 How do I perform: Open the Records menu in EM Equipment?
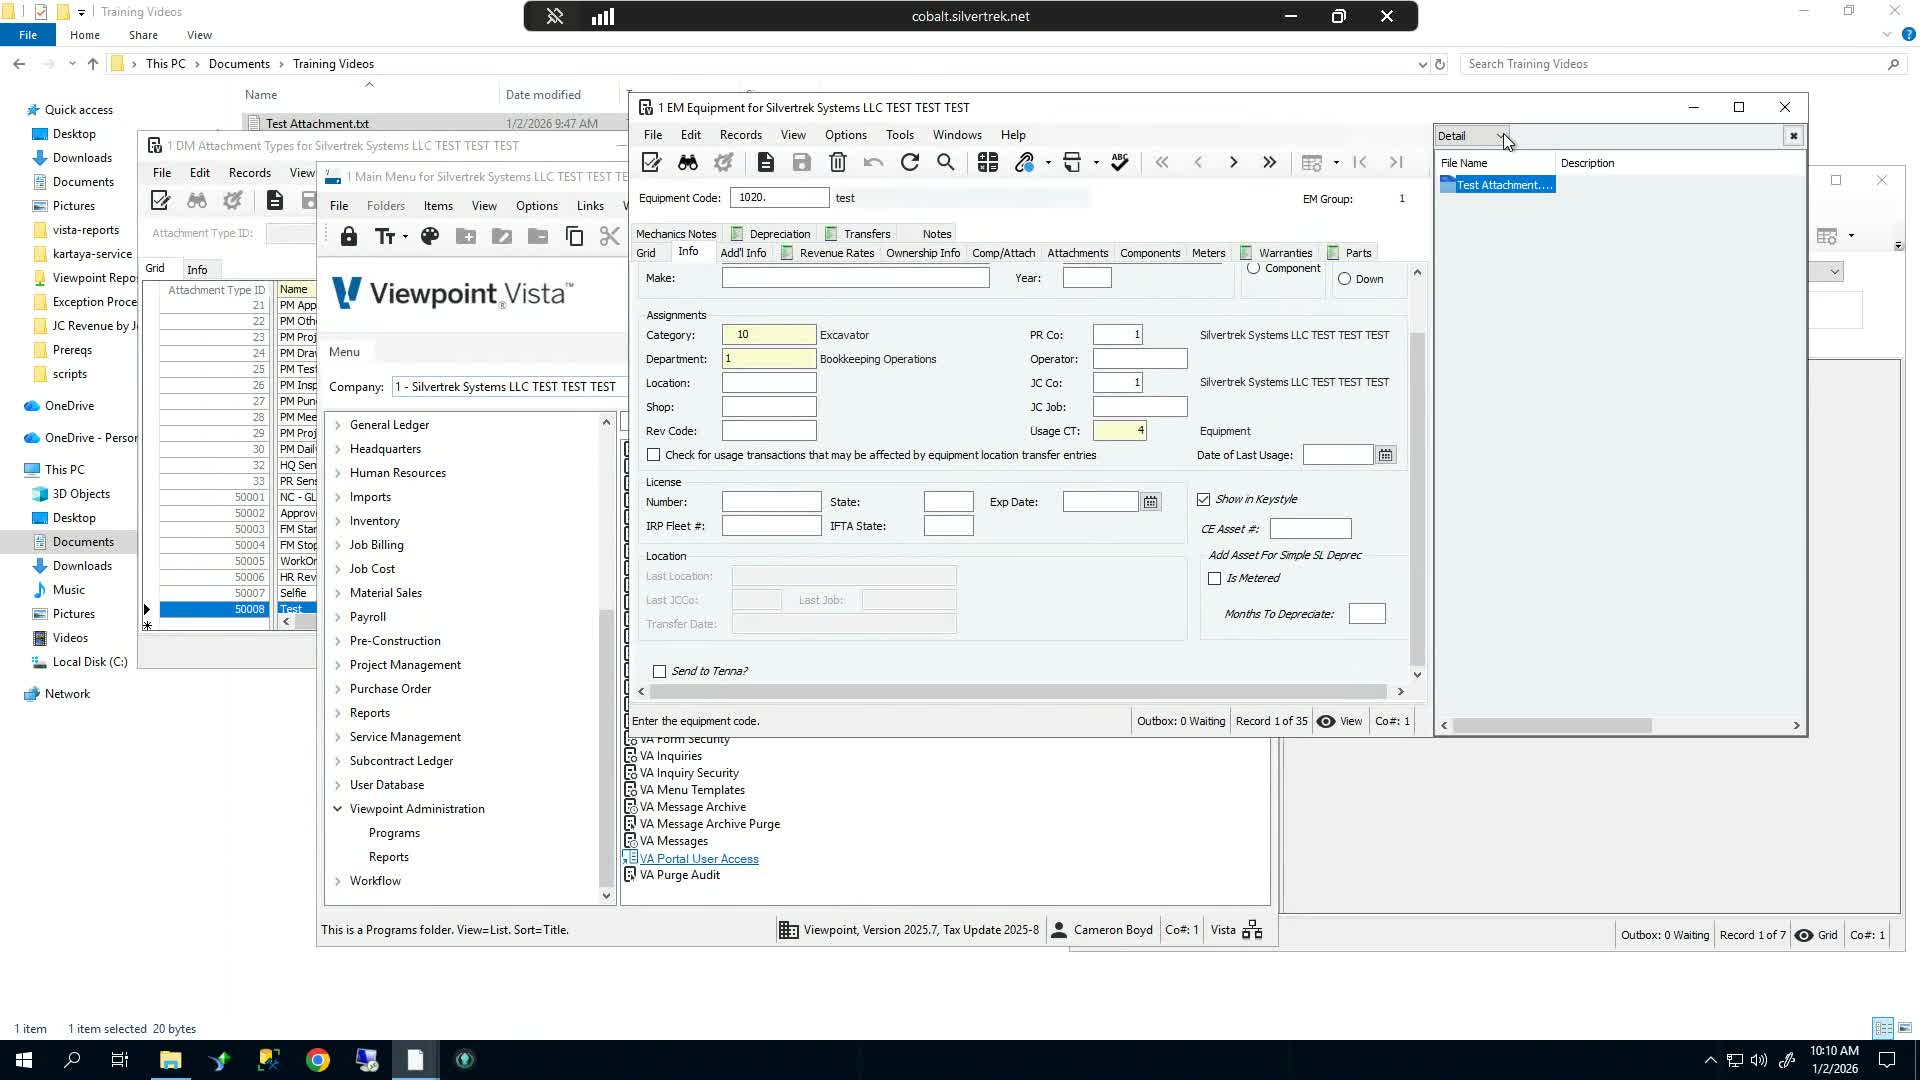(741, 135)
